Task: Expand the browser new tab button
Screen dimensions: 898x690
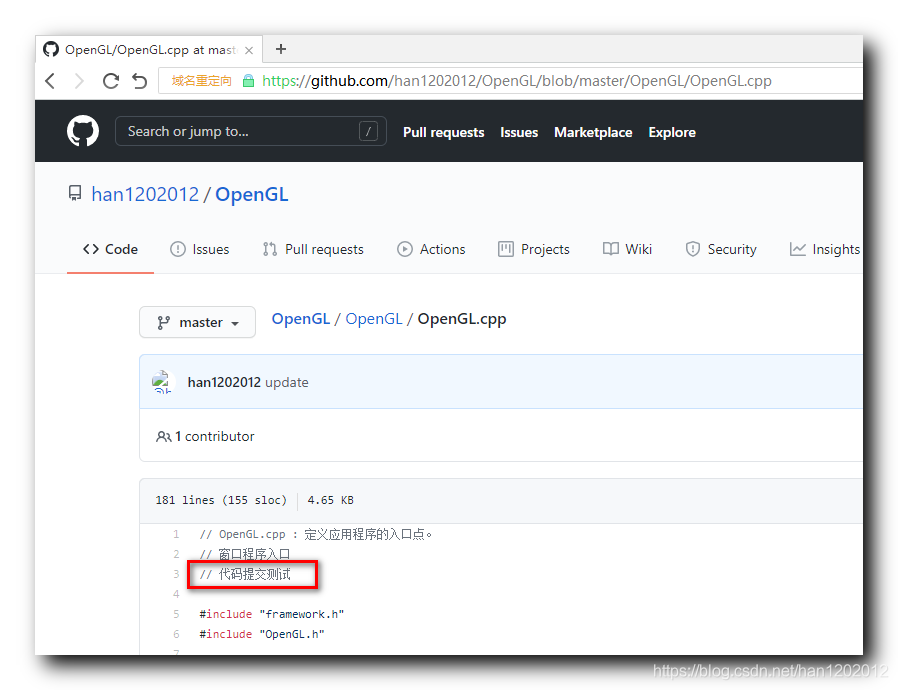Action: [x=280, y=48]
